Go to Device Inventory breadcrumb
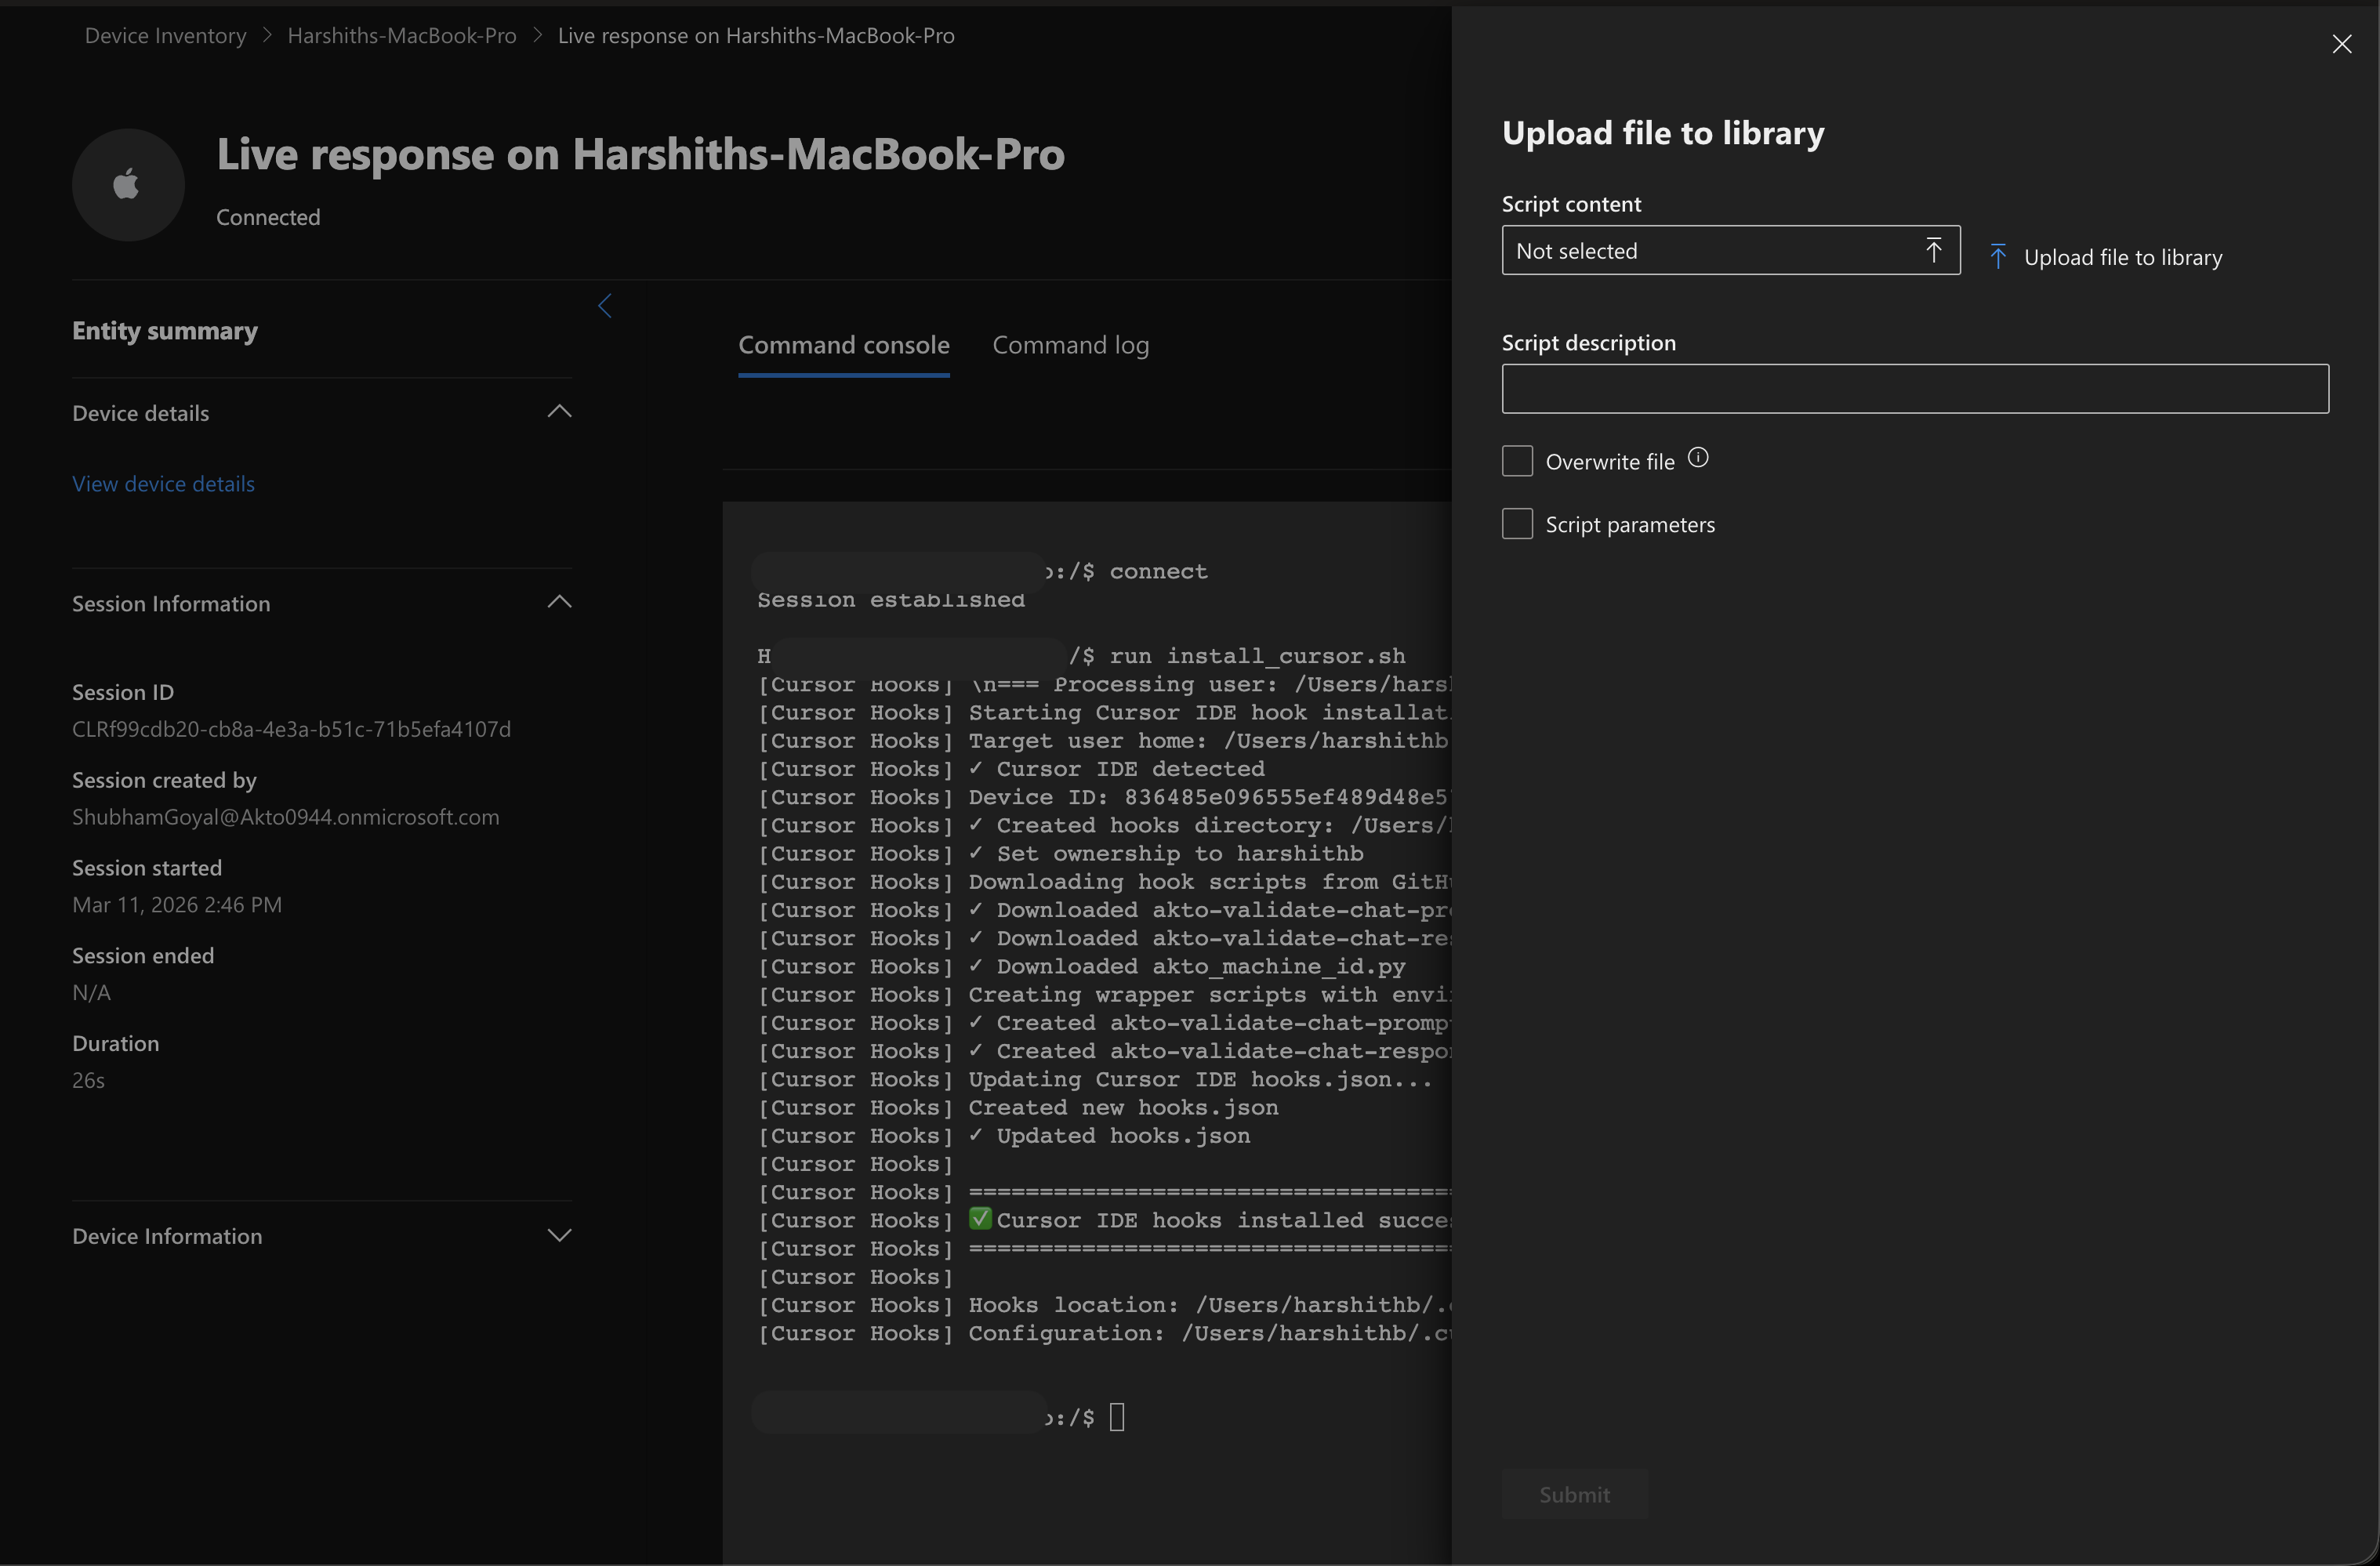Screen dimensions: 2380x1566 [165, 36]
